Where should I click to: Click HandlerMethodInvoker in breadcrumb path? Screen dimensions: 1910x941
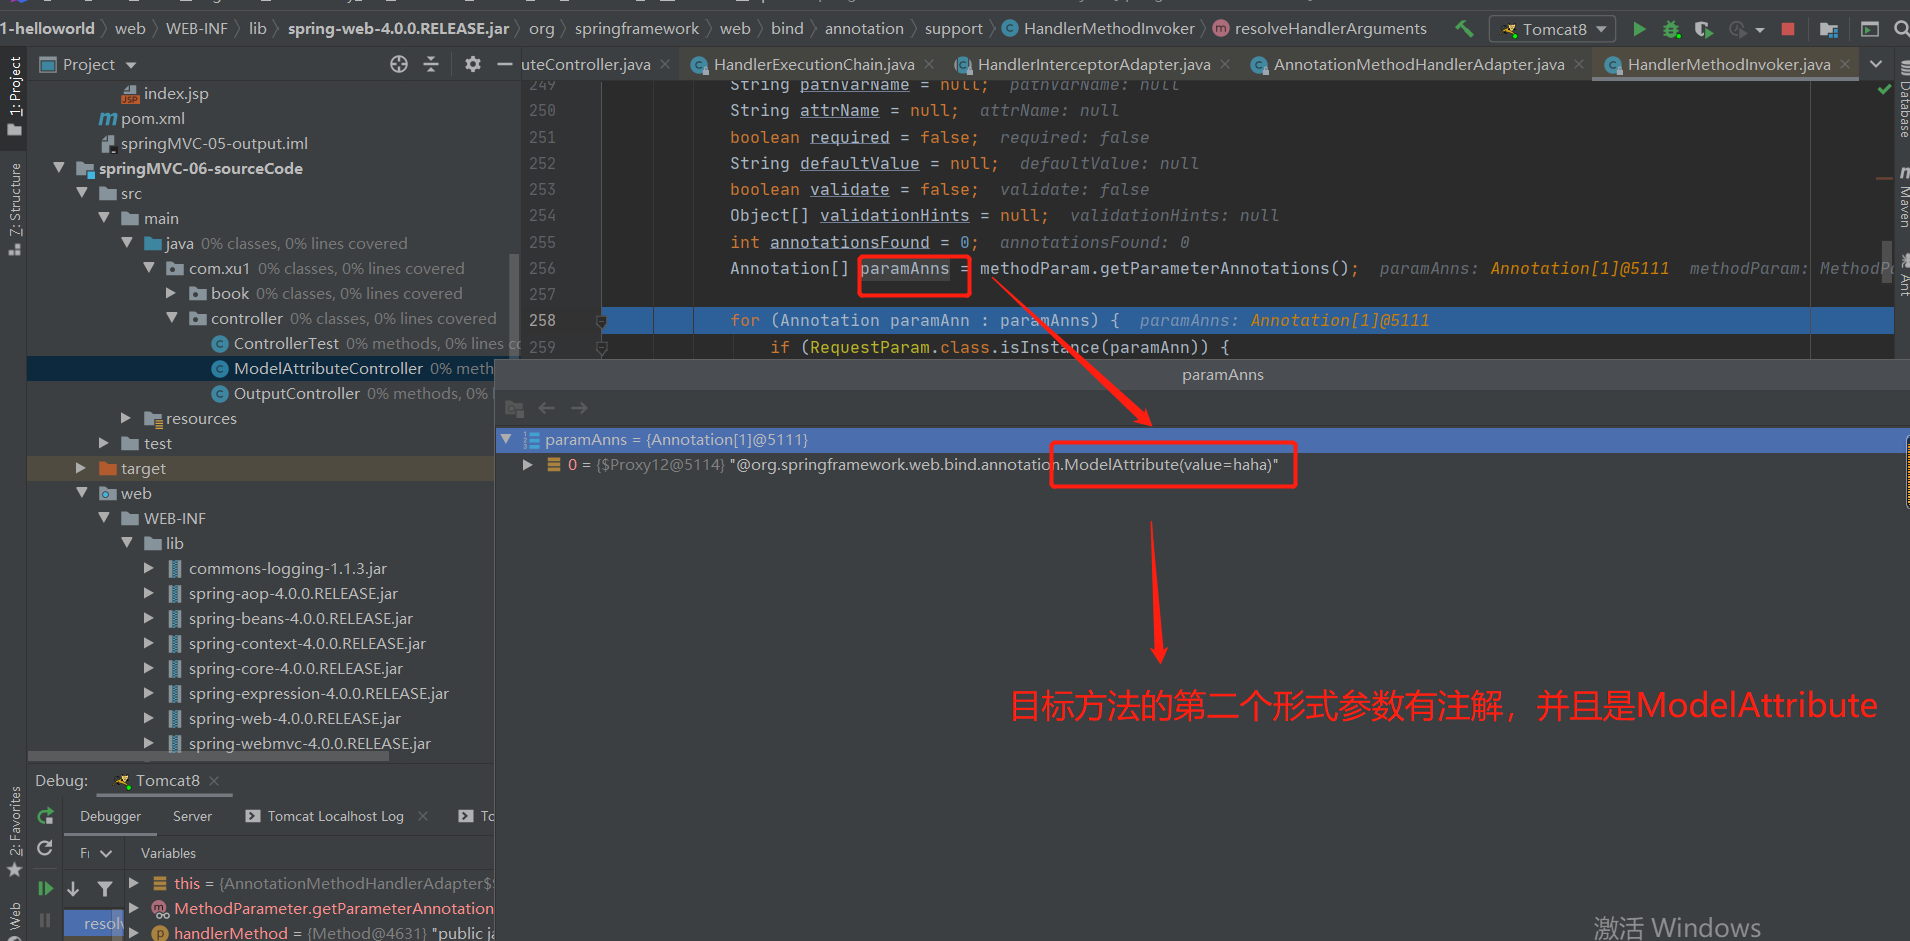click(x=1108, y=29)
